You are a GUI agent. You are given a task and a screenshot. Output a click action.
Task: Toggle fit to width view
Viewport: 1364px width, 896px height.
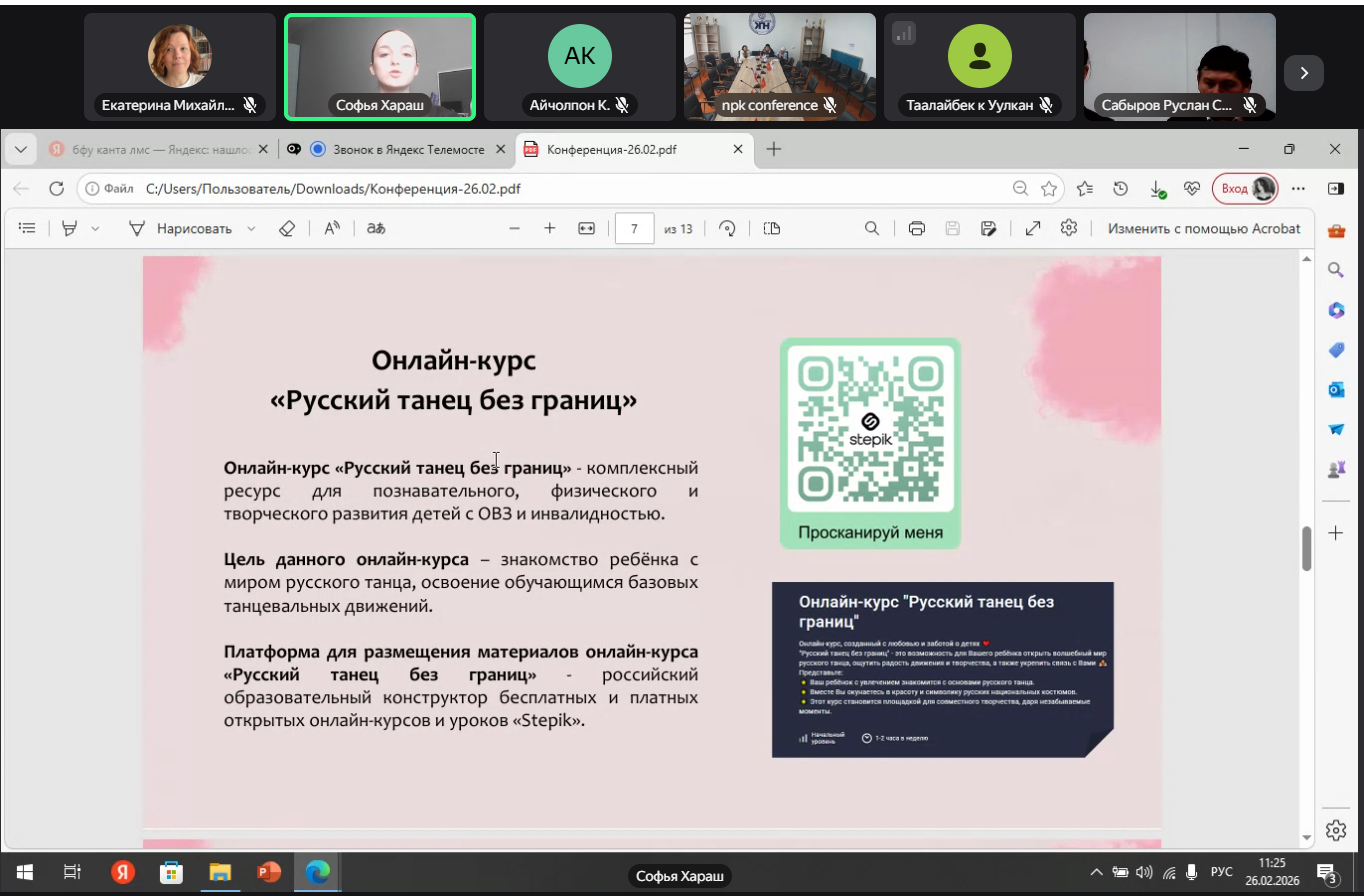coord(586,228)
